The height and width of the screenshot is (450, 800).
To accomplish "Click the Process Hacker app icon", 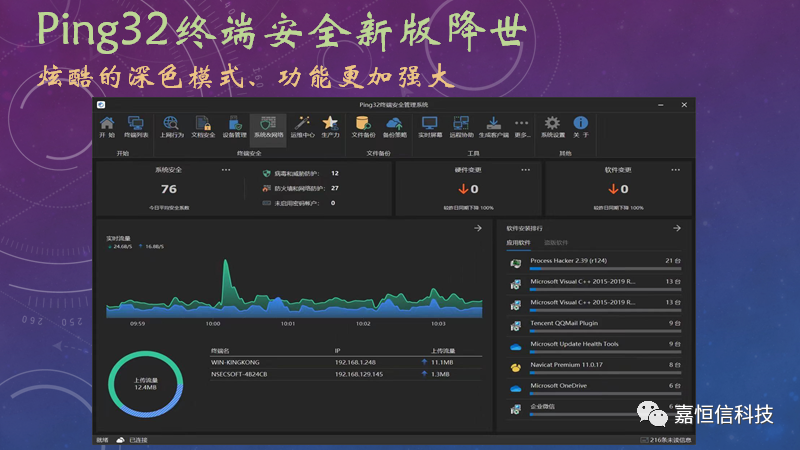I will [516, 263].
